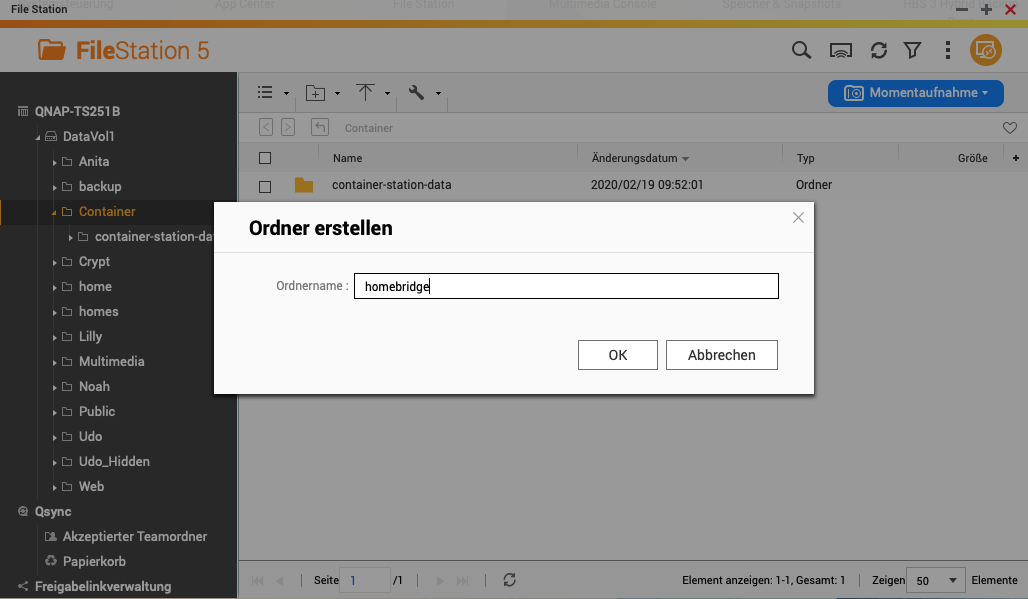Screen dimensions: 1028x599
Task: Click the create folder toolbar icon
Action: tap(316, 93)
